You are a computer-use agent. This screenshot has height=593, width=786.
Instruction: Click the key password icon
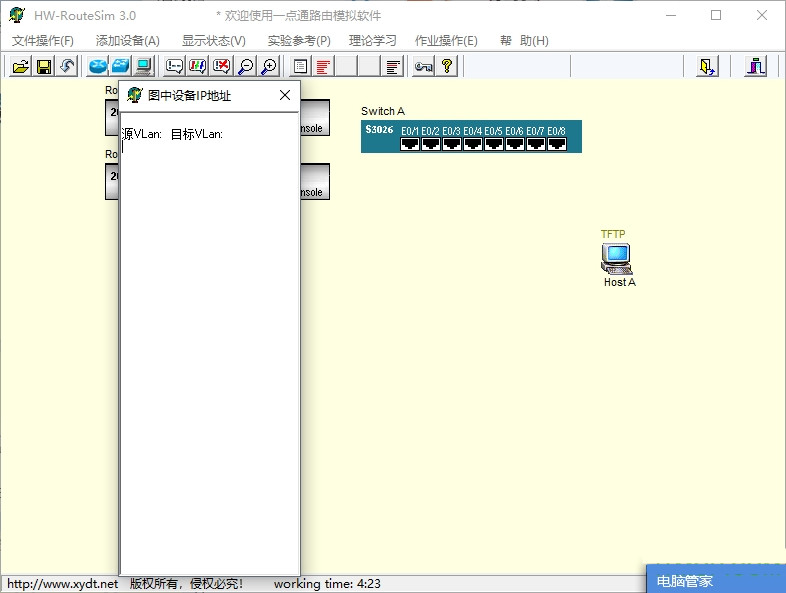pos(423,66)
